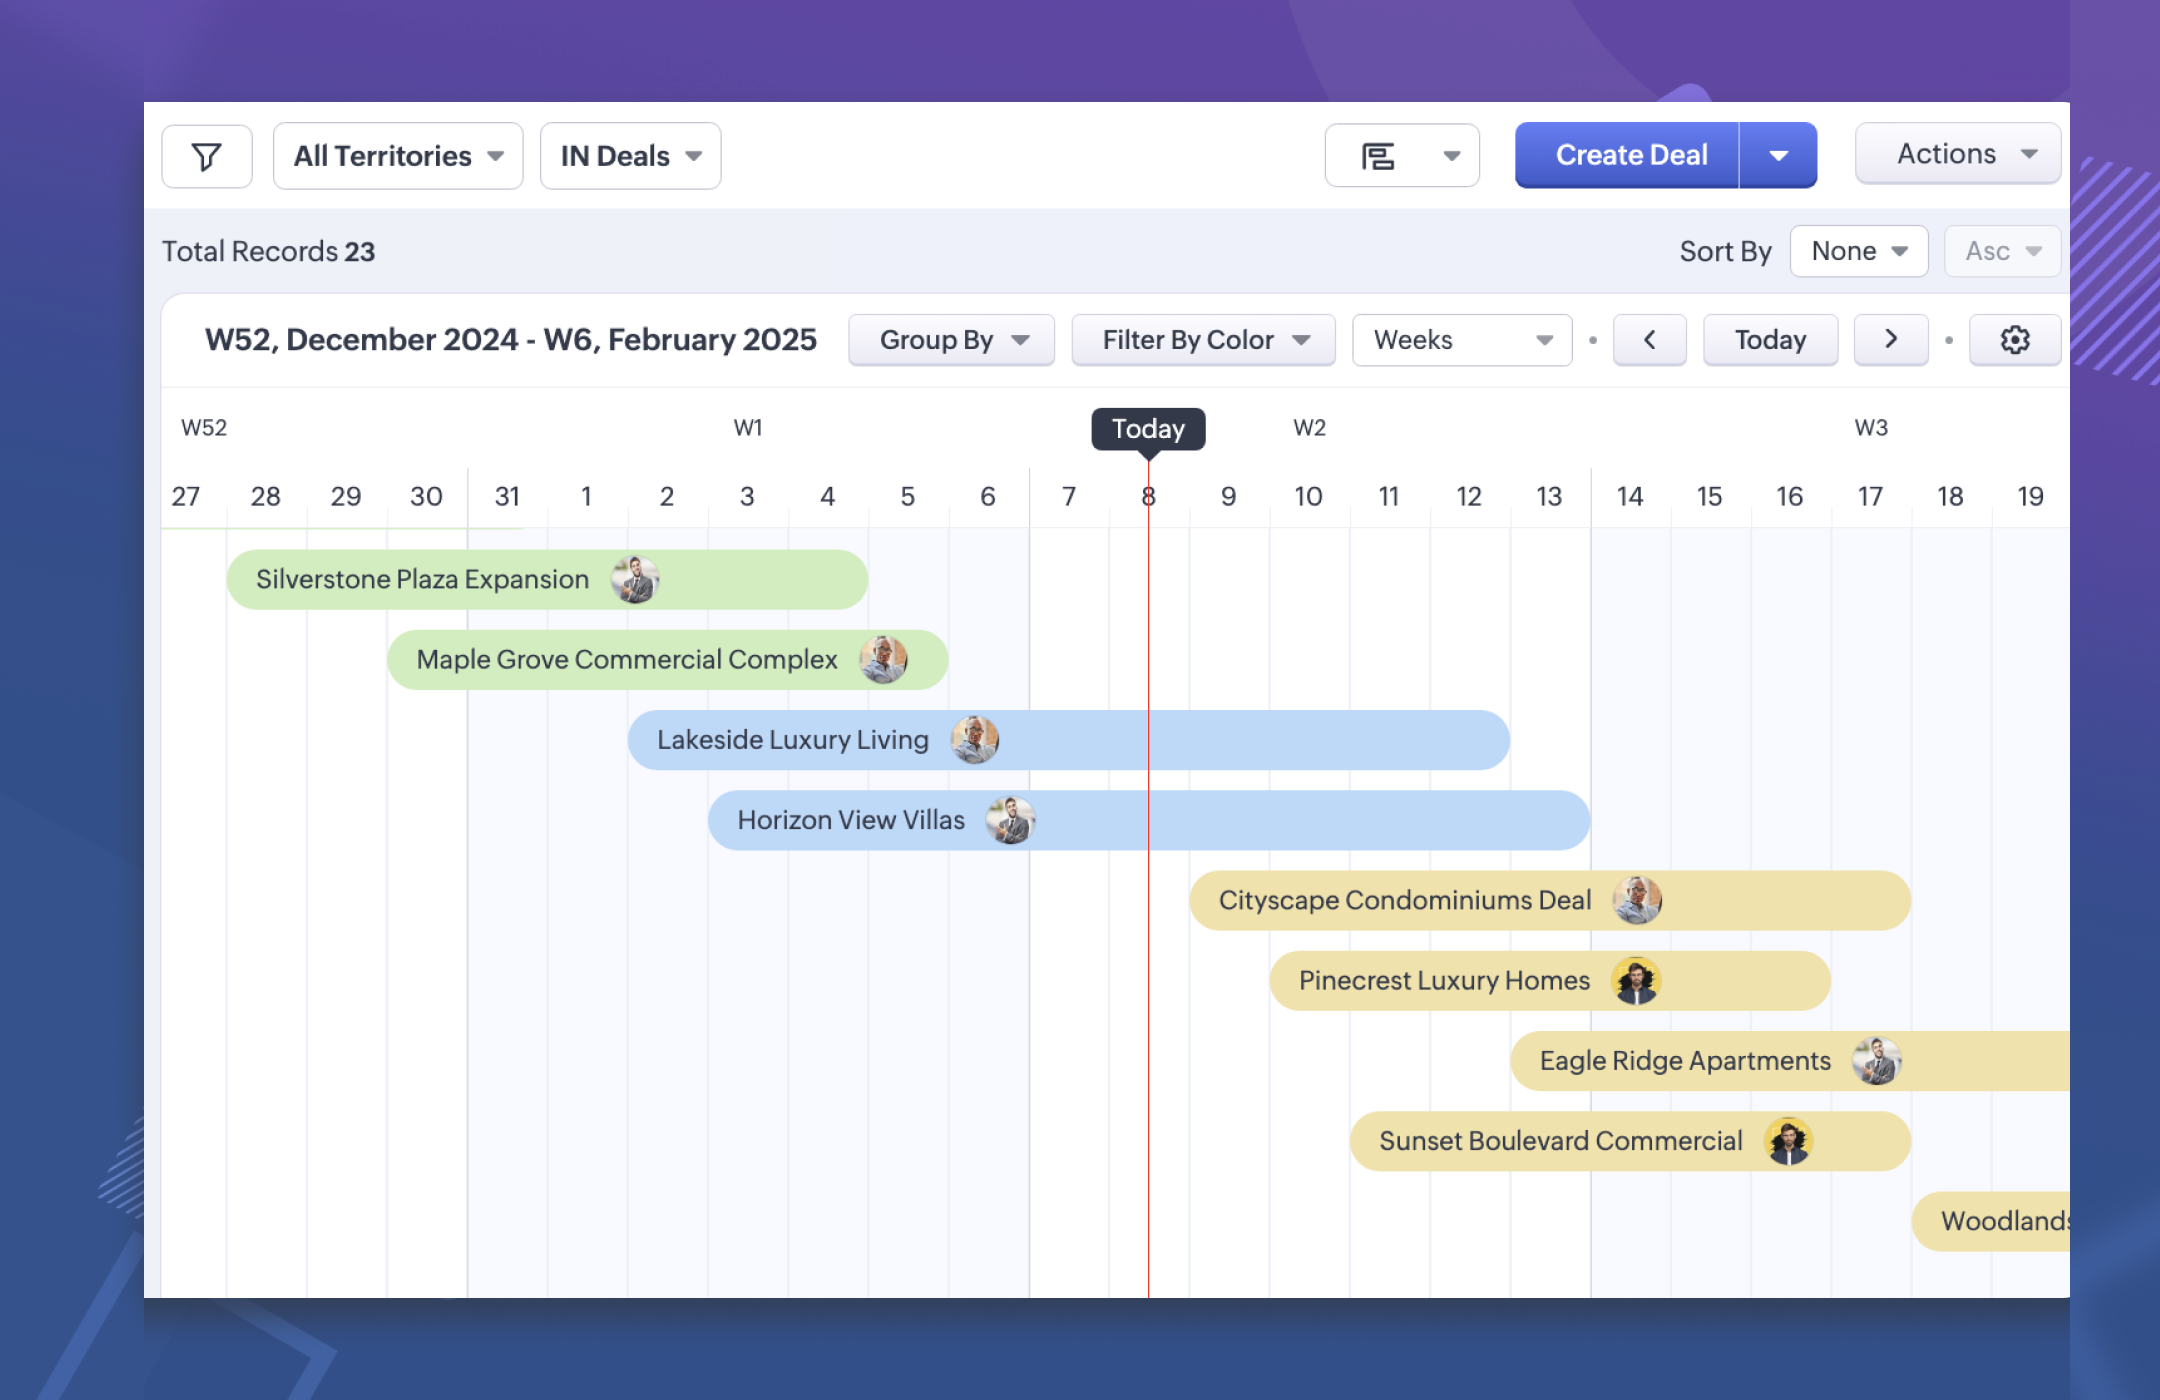Image resolution: width=2160 pixels, height=1400 pixels.
Task: Click the filter funnel icon
Action: point(206,156)
